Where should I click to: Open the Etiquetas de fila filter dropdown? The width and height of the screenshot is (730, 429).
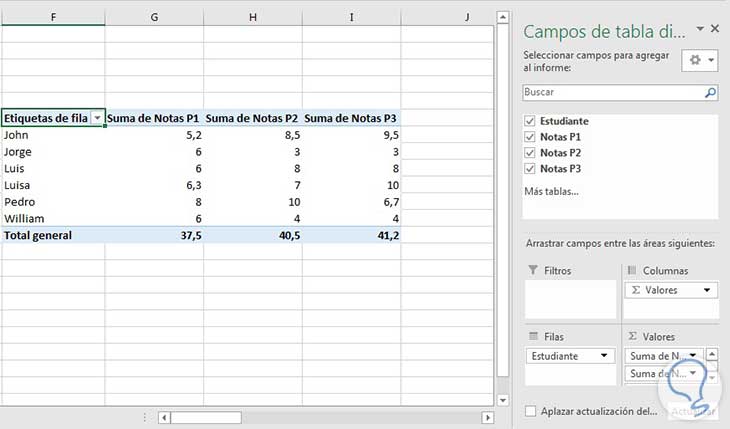tap(97, 117)
